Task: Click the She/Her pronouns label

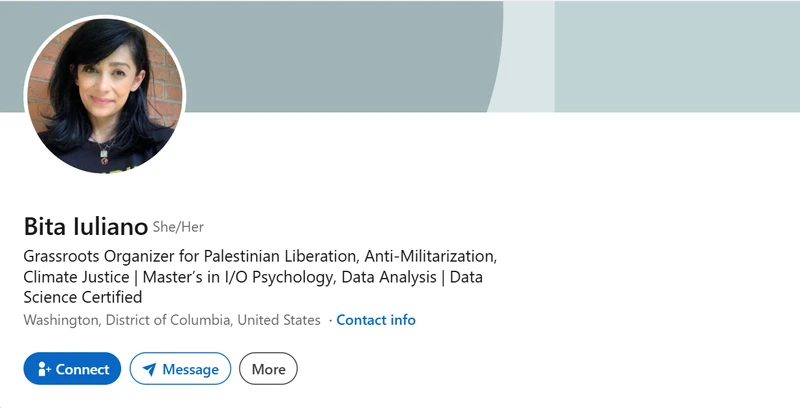Action: point(178,227)
